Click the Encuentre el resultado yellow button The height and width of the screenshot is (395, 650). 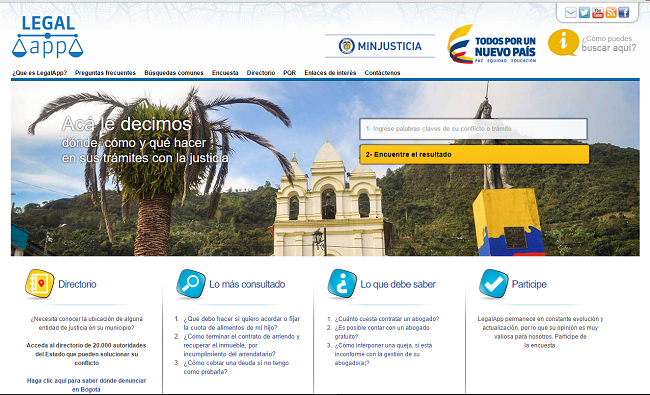(474, 154)
